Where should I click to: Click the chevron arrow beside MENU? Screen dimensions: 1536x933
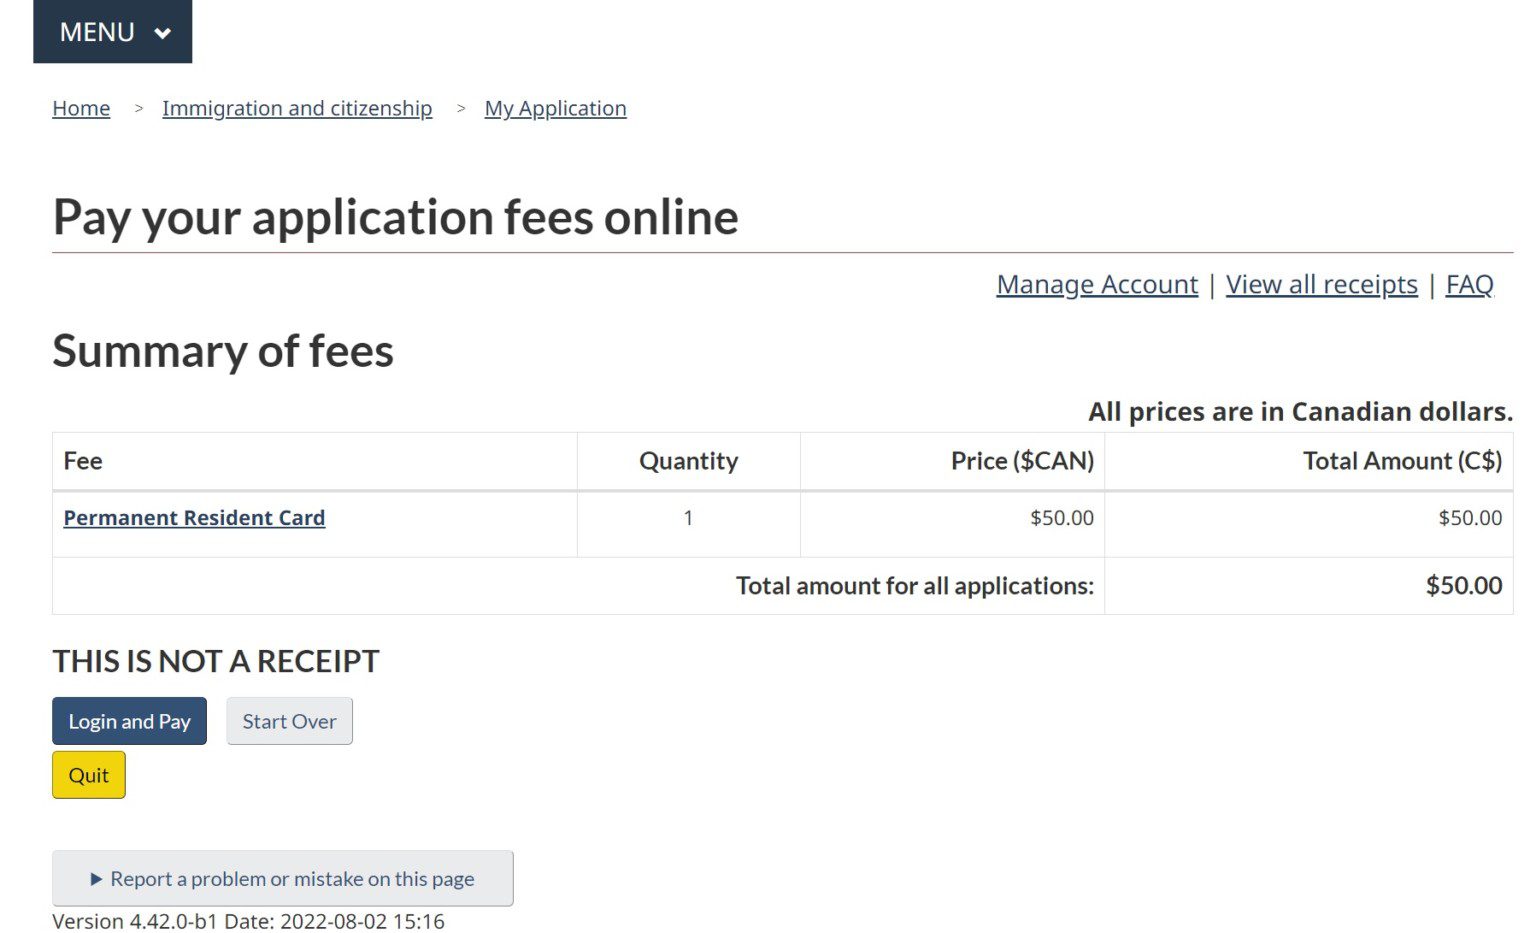(x=162, y=33)
